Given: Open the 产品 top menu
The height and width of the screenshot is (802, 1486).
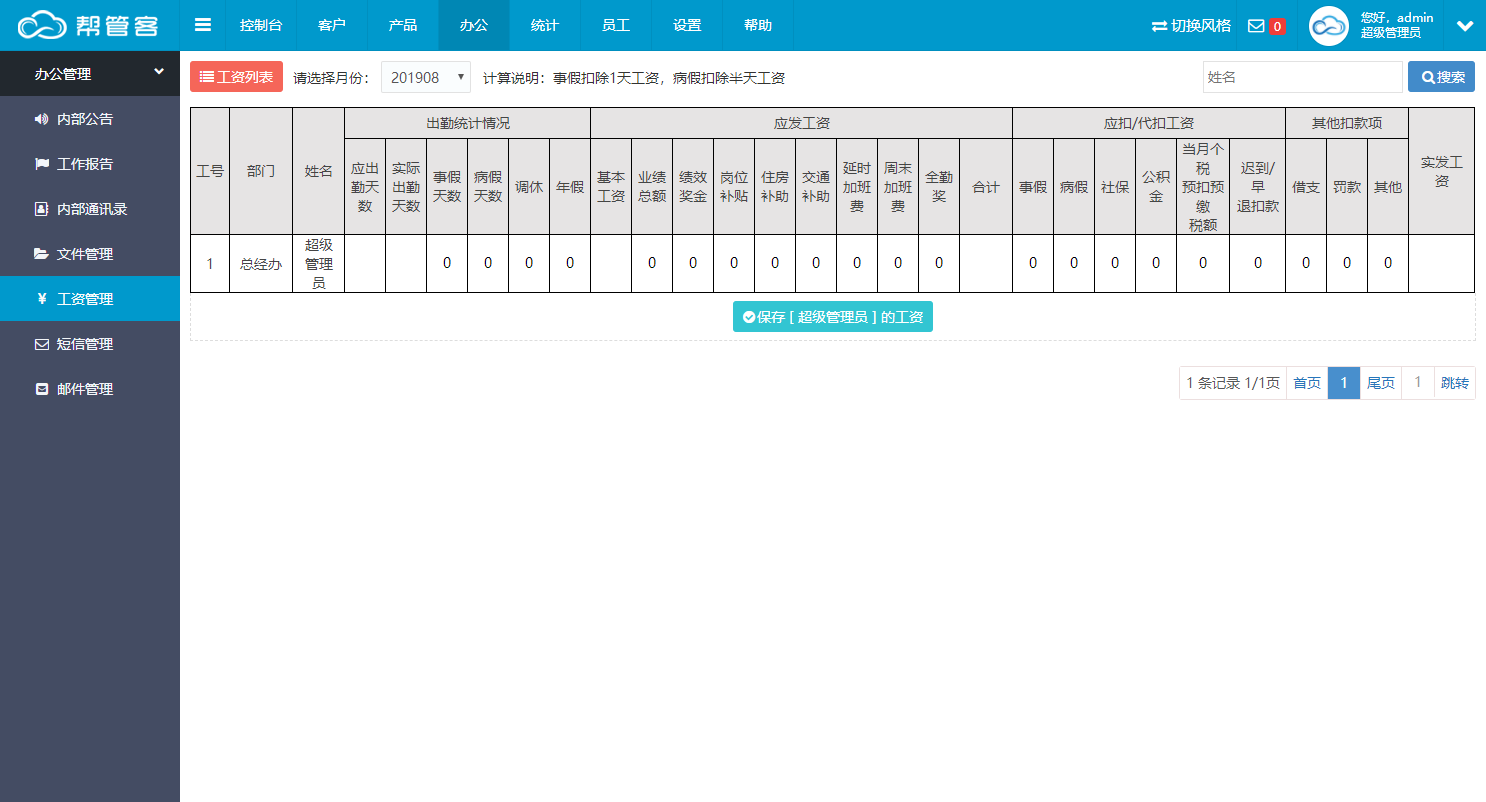Looking at the screenshot, I should point(403,25).
